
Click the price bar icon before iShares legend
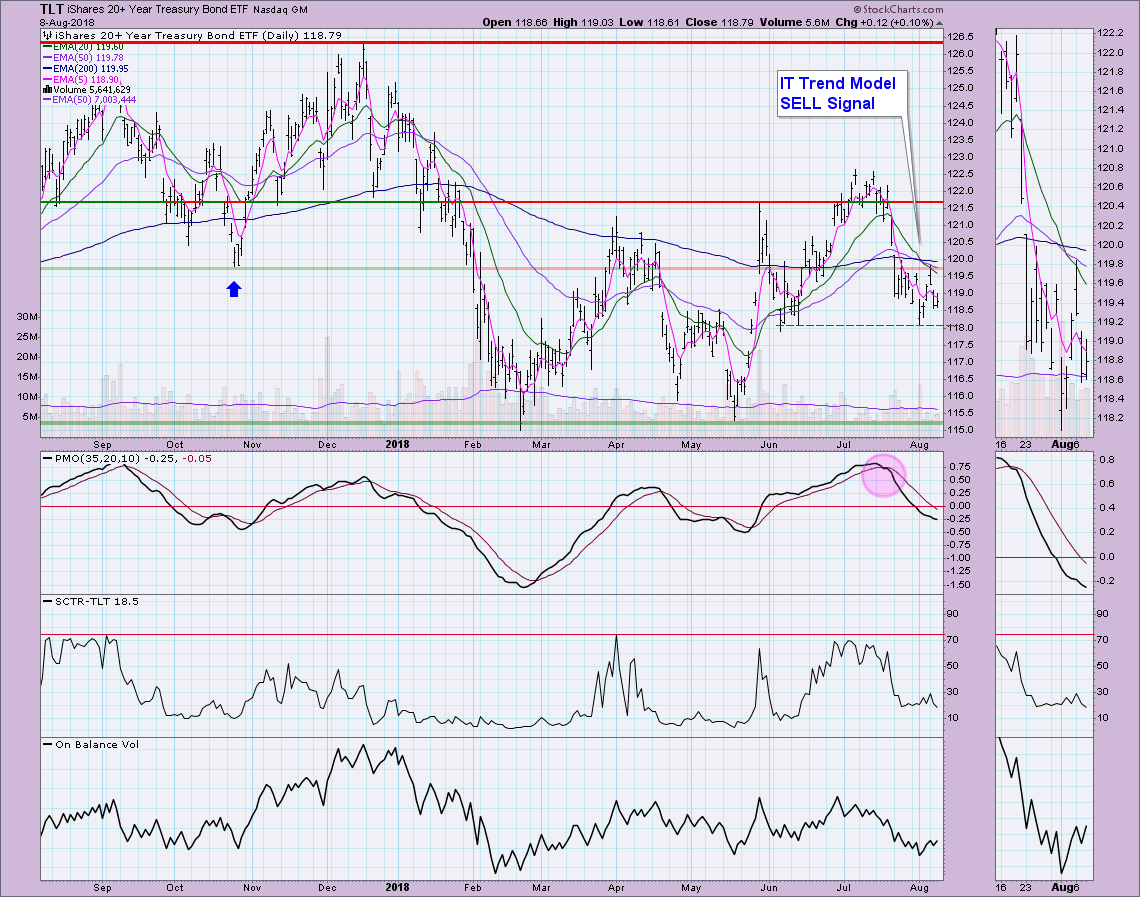coord(45,34)
